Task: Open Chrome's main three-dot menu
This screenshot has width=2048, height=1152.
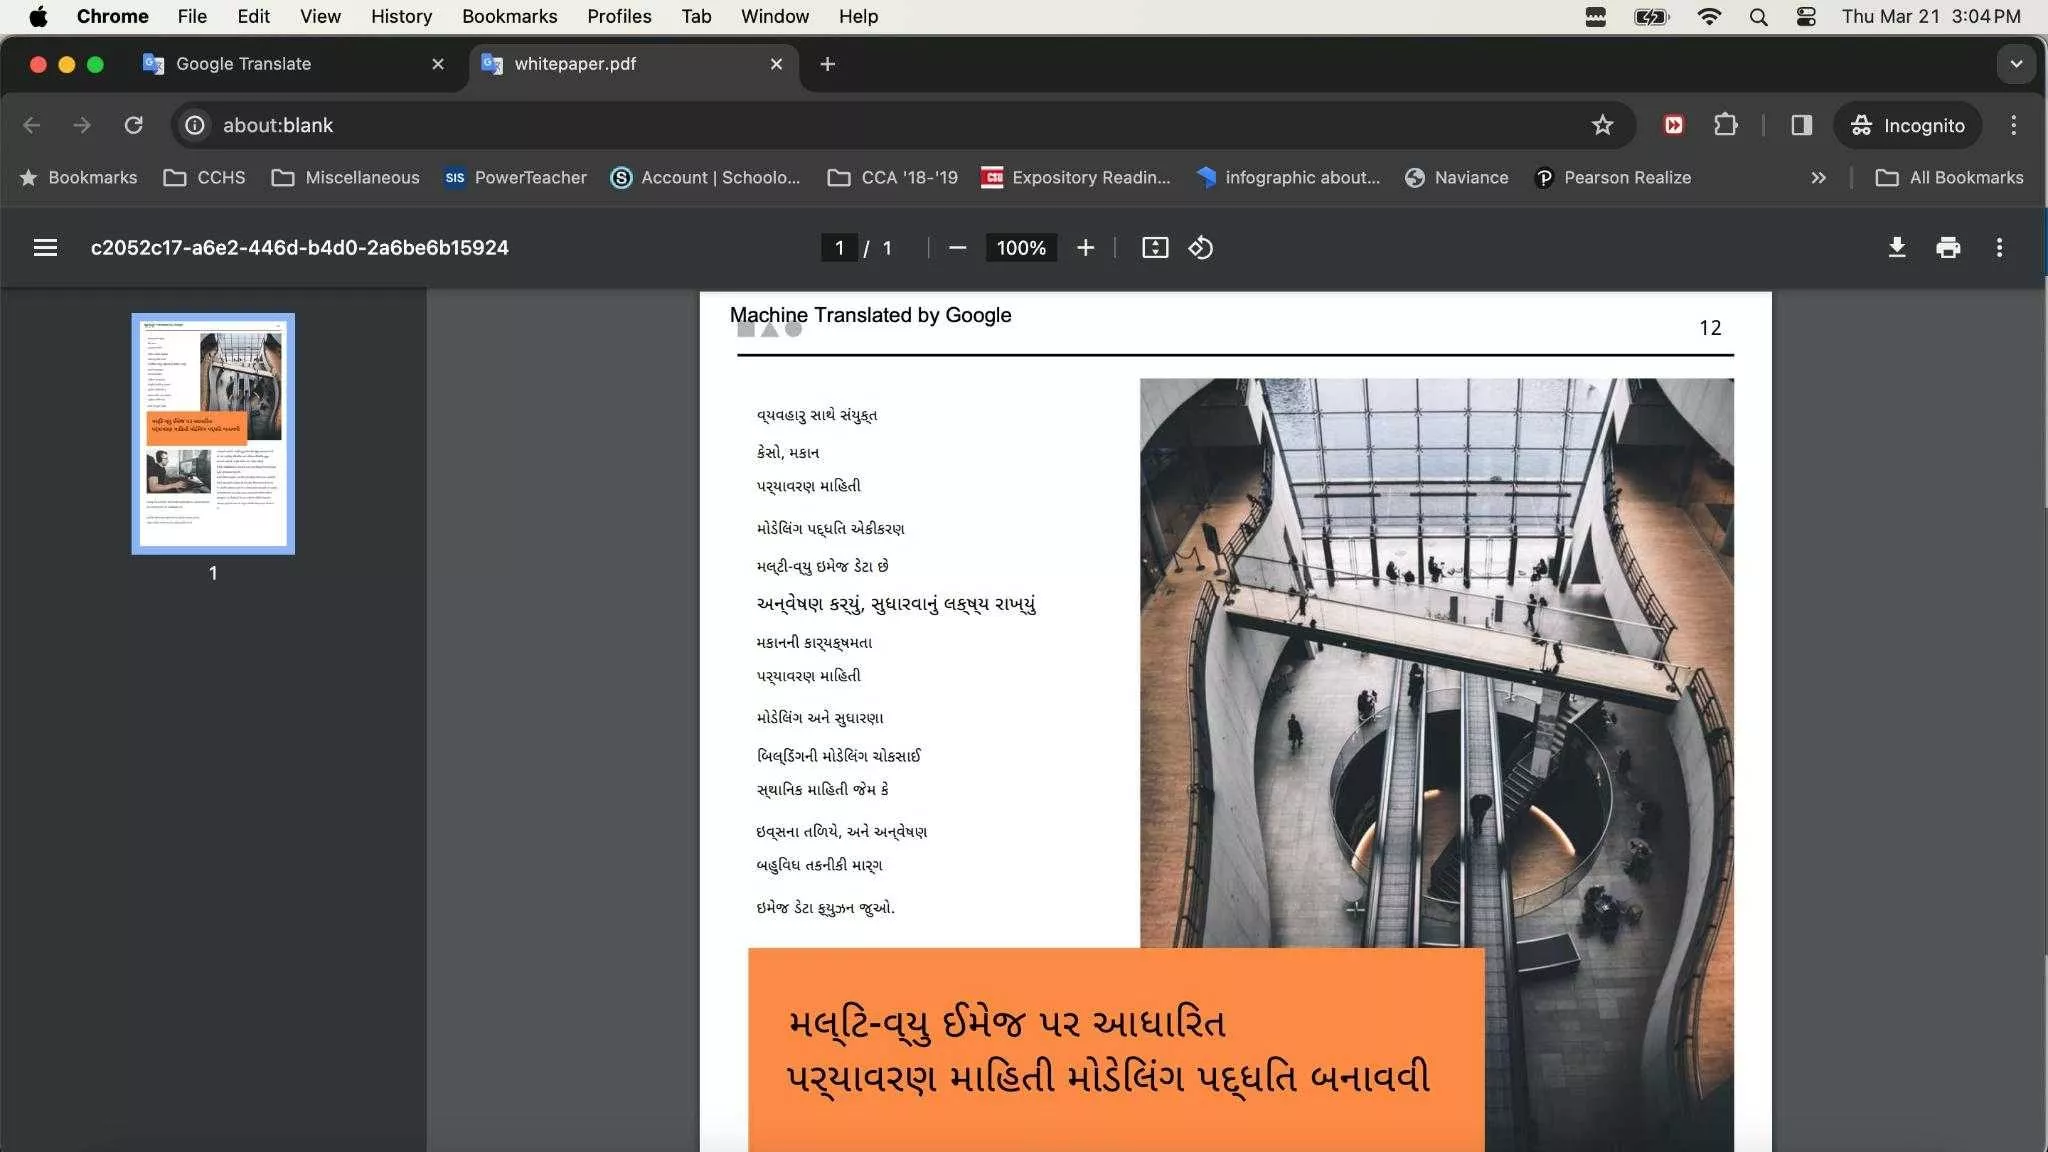Action: (x=2012, y=125)
